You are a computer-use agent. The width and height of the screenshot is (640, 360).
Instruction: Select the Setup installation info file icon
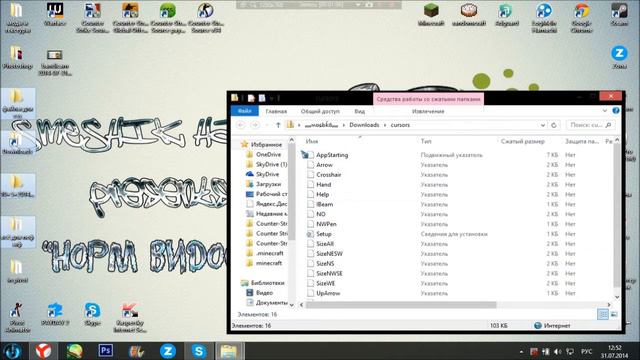[310, 234]
